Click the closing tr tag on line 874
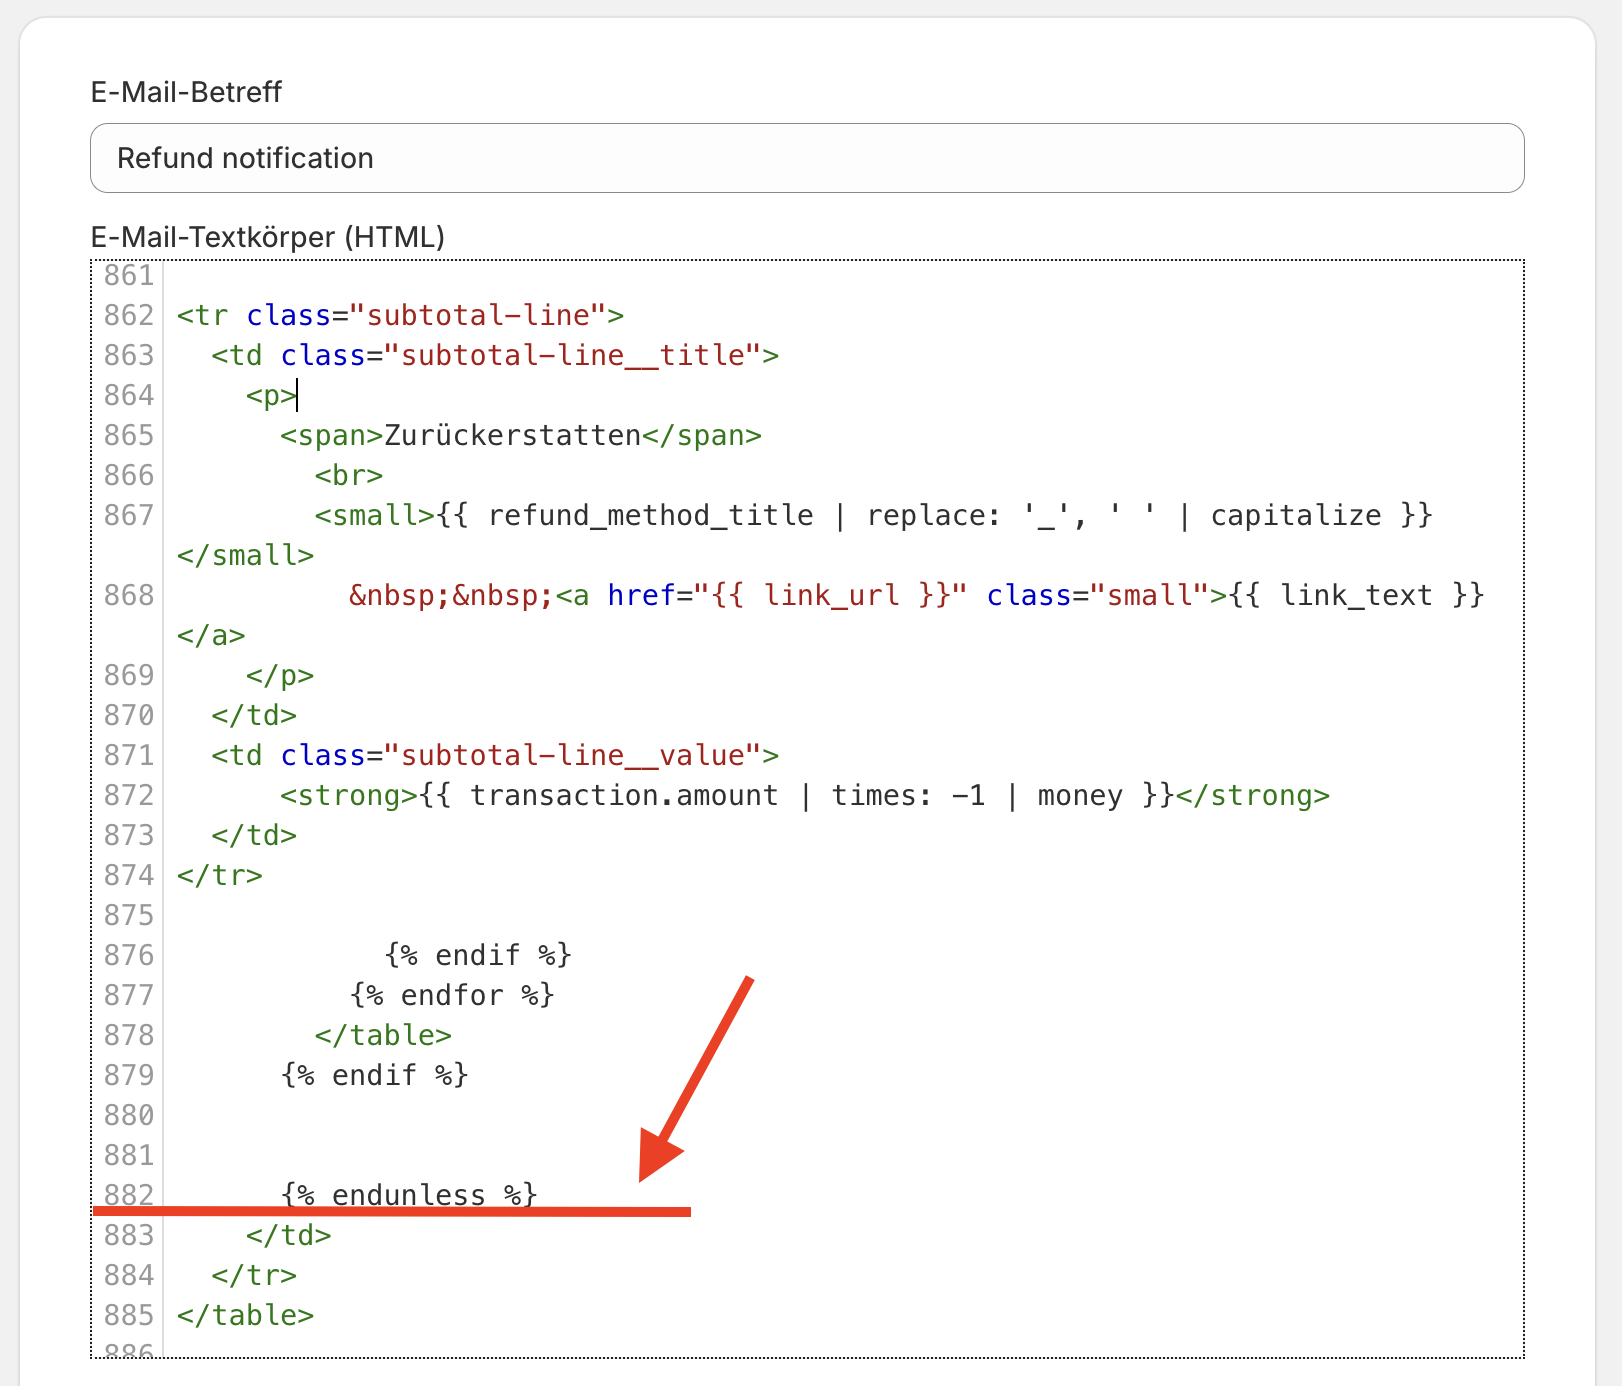This screenshot has height=1386, width=1622. [x=220, y=875]
